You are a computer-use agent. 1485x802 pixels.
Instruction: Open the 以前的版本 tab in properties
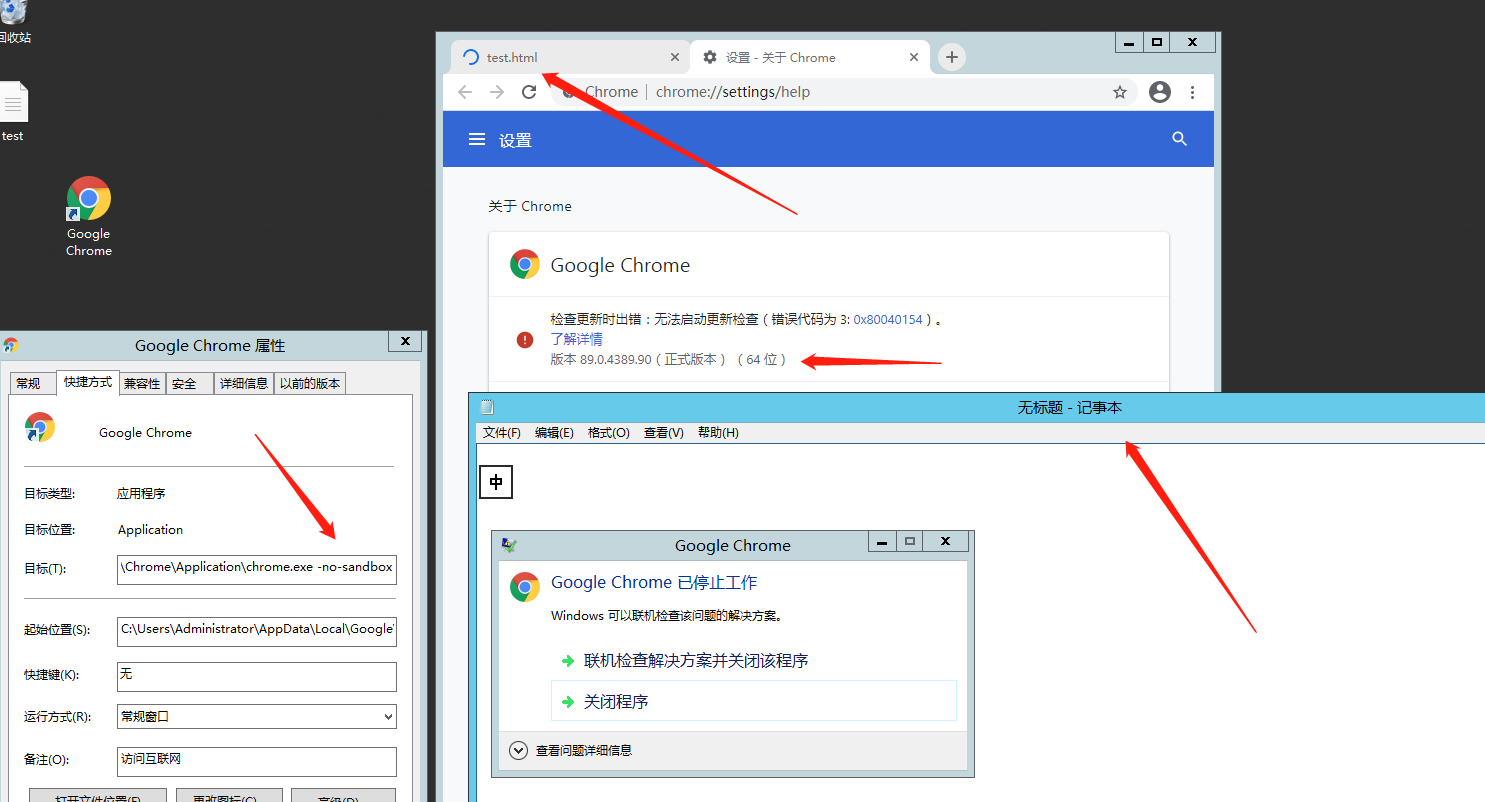click(310, 383)
